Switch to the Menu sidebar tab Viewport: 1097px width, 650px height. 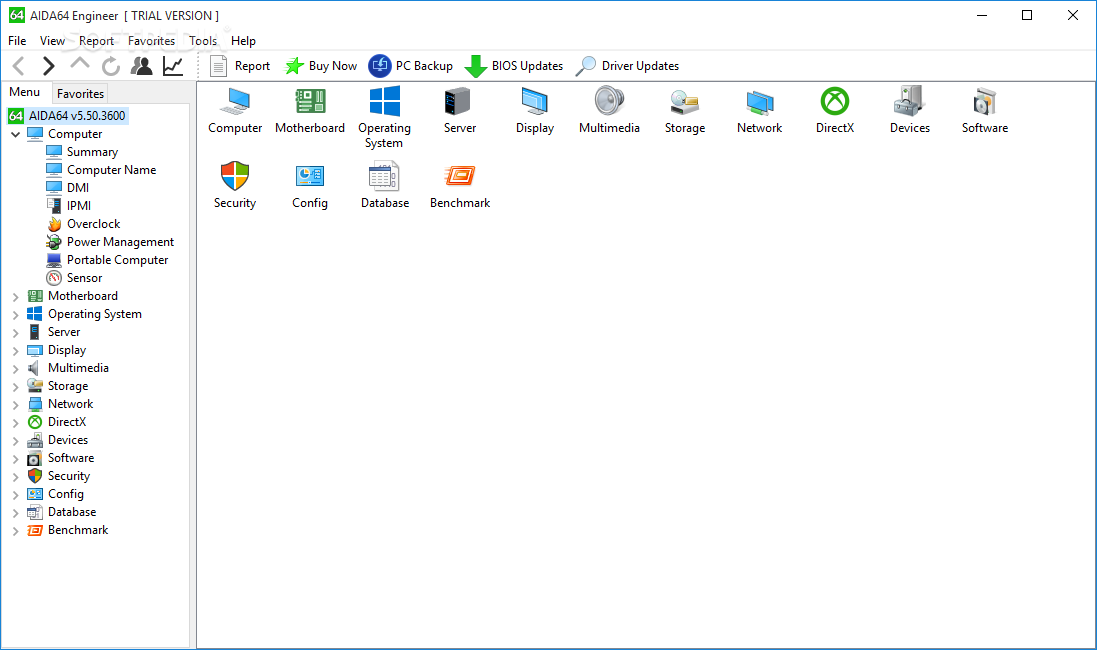(24, 92)
